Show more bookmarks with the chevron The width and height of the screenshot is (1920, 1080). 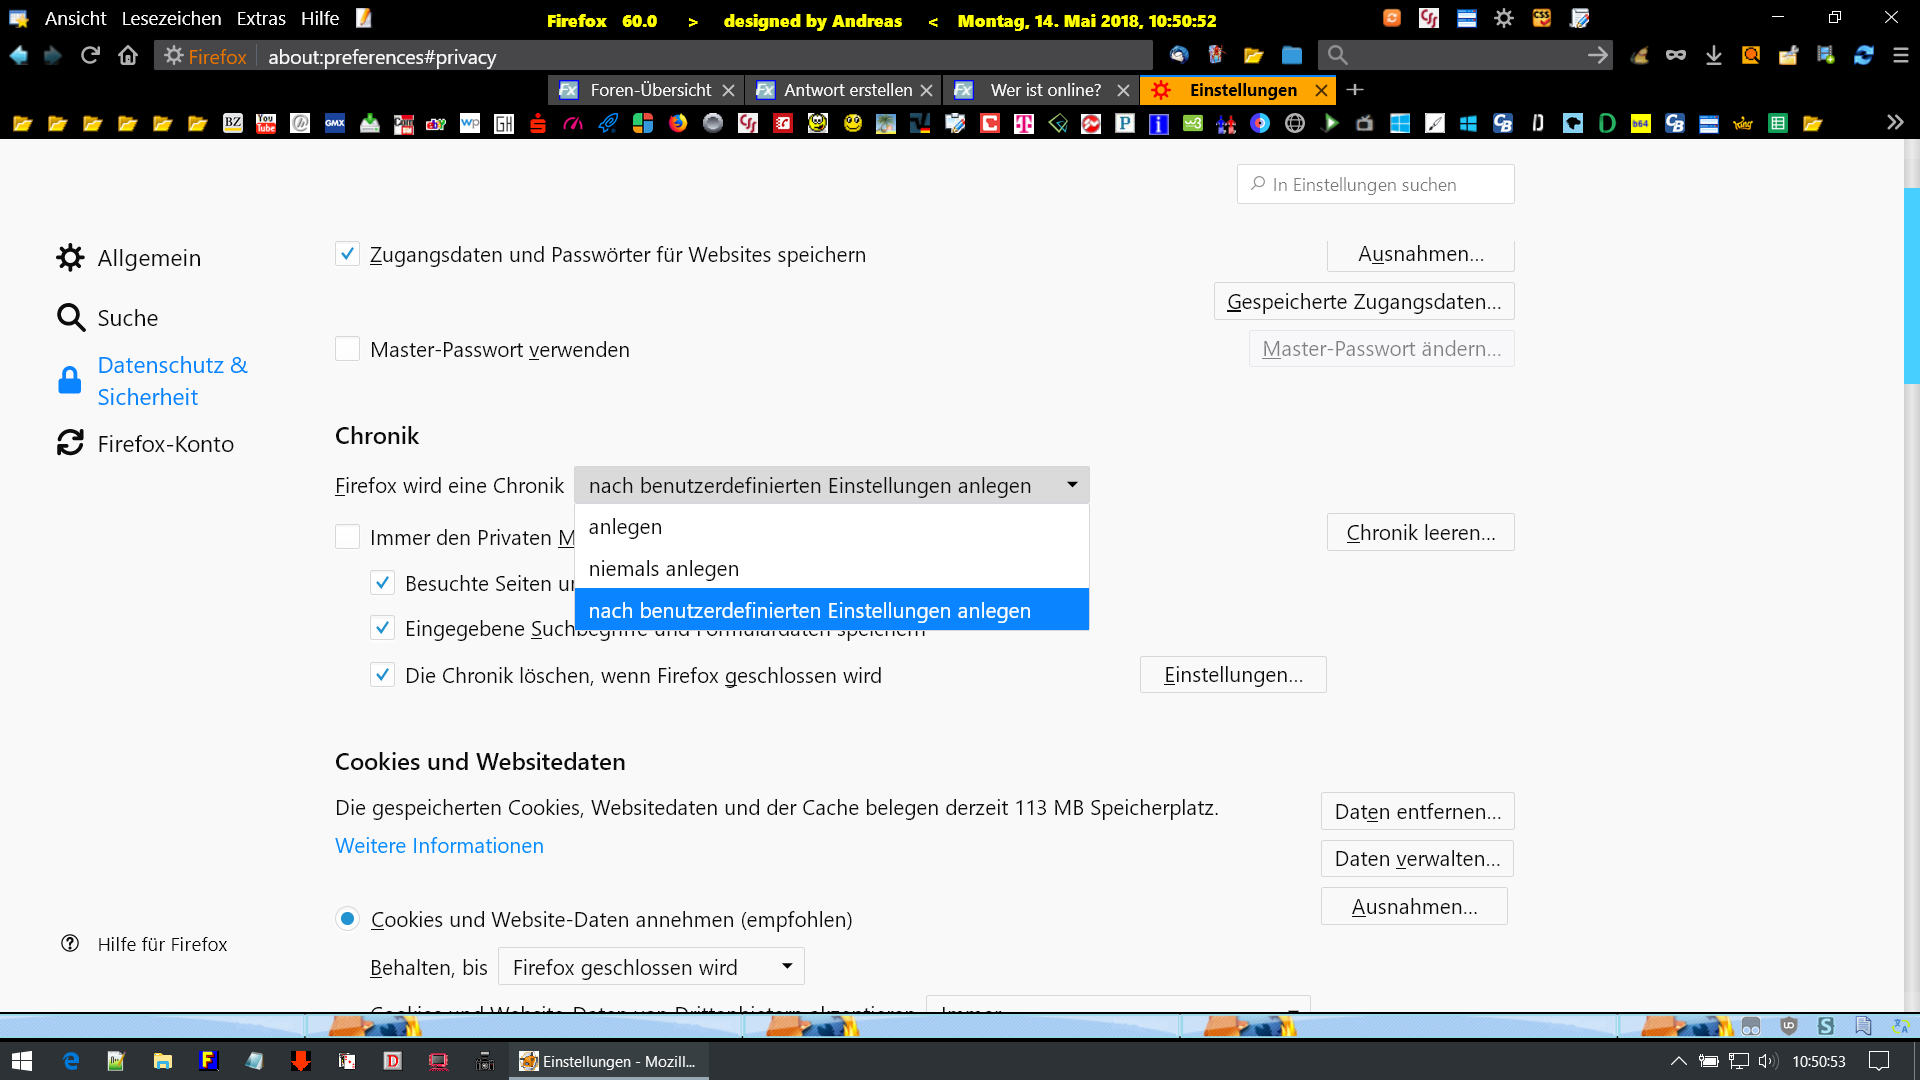(x=1895, y=122)
